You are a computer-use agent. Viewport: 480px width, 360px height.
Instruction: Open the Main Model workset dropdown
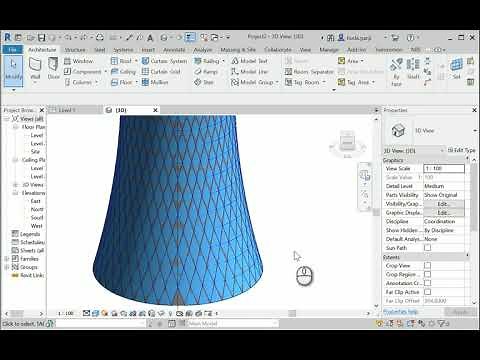tap(275, 323)
